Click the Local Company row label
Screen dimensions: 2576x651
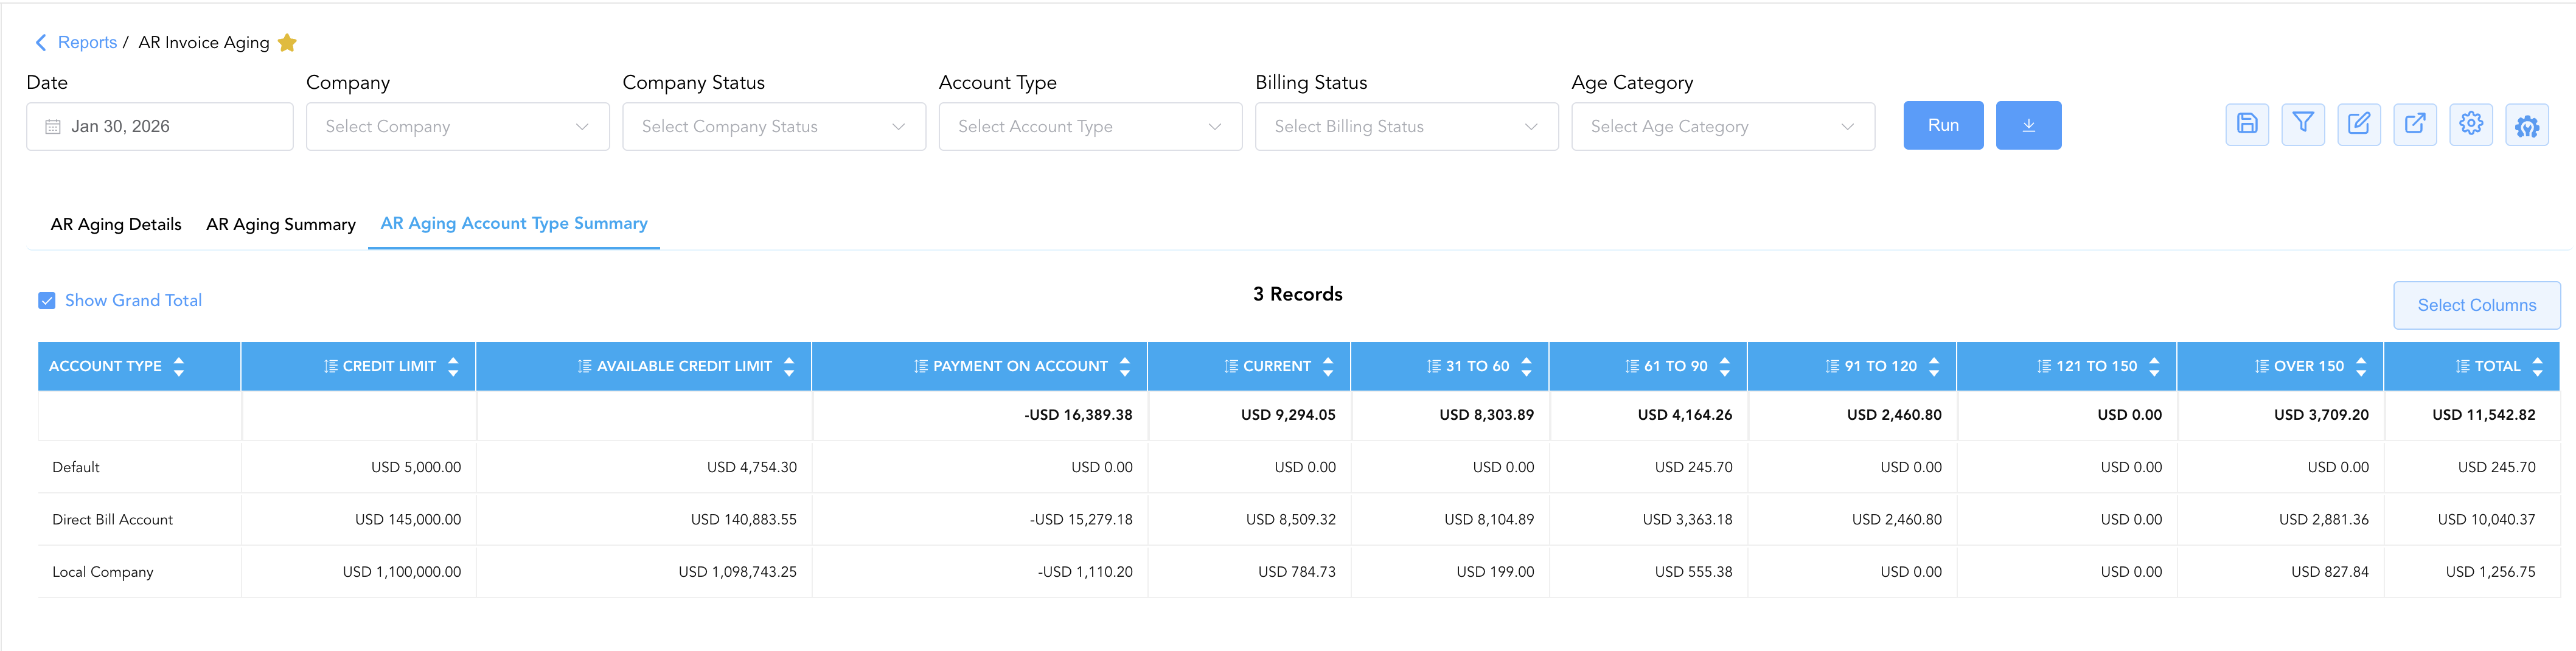click(102, 572)
